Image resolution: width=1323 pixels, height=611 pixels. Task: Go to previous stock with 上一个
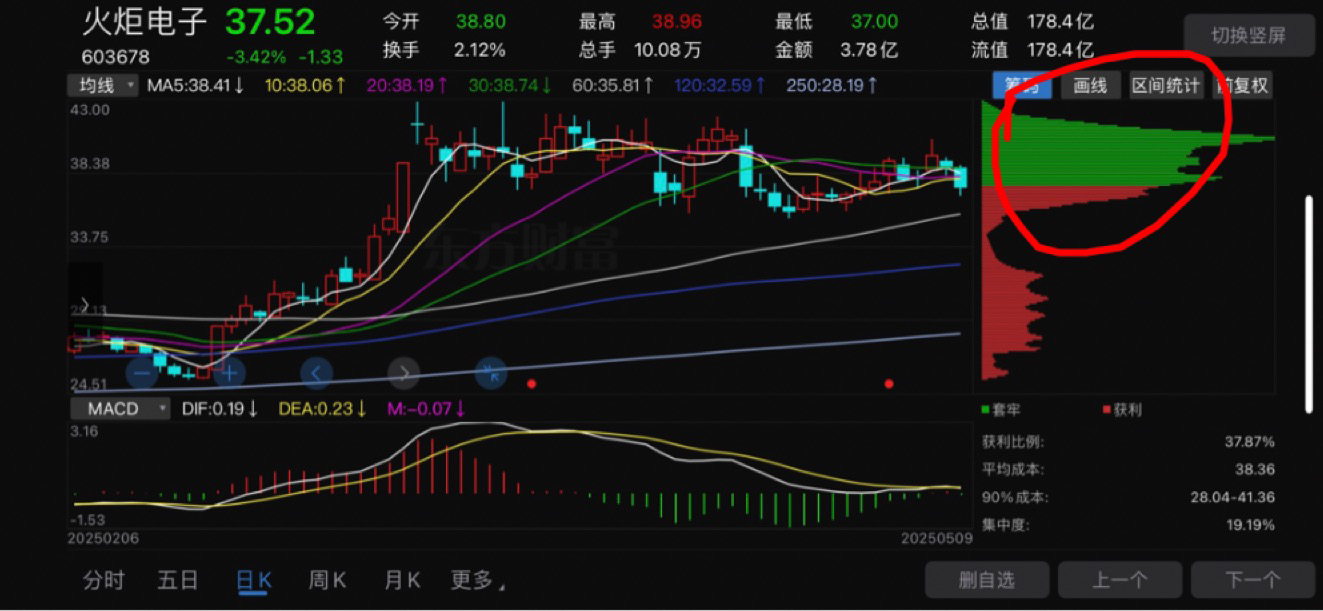tap(1119, 579)
